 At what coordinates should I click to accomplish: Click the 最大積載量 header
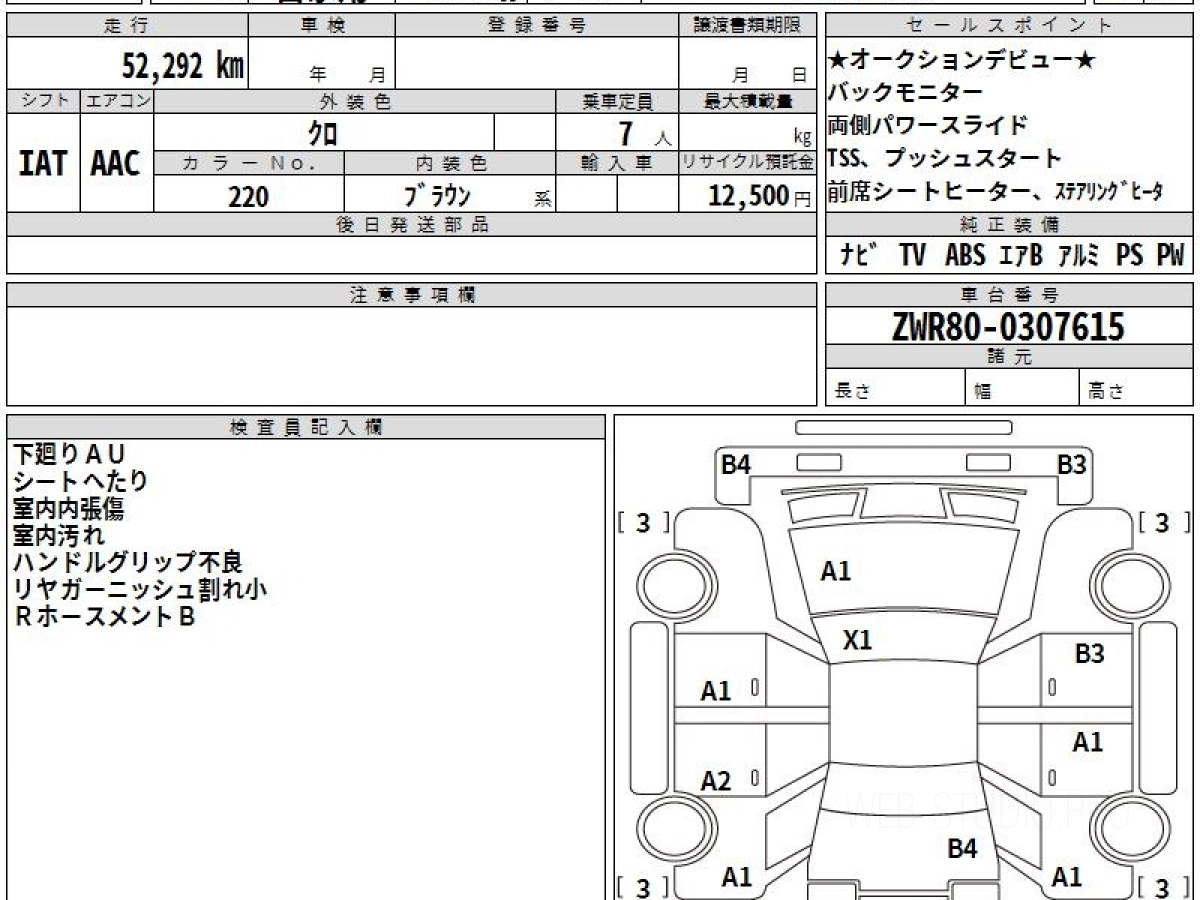coord(747,101)
